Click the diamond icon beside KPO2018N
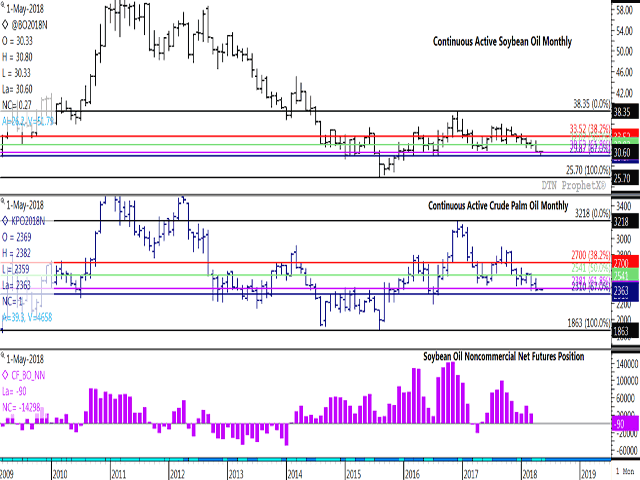Viewport: 640px width, 480px height. (5, 221)
